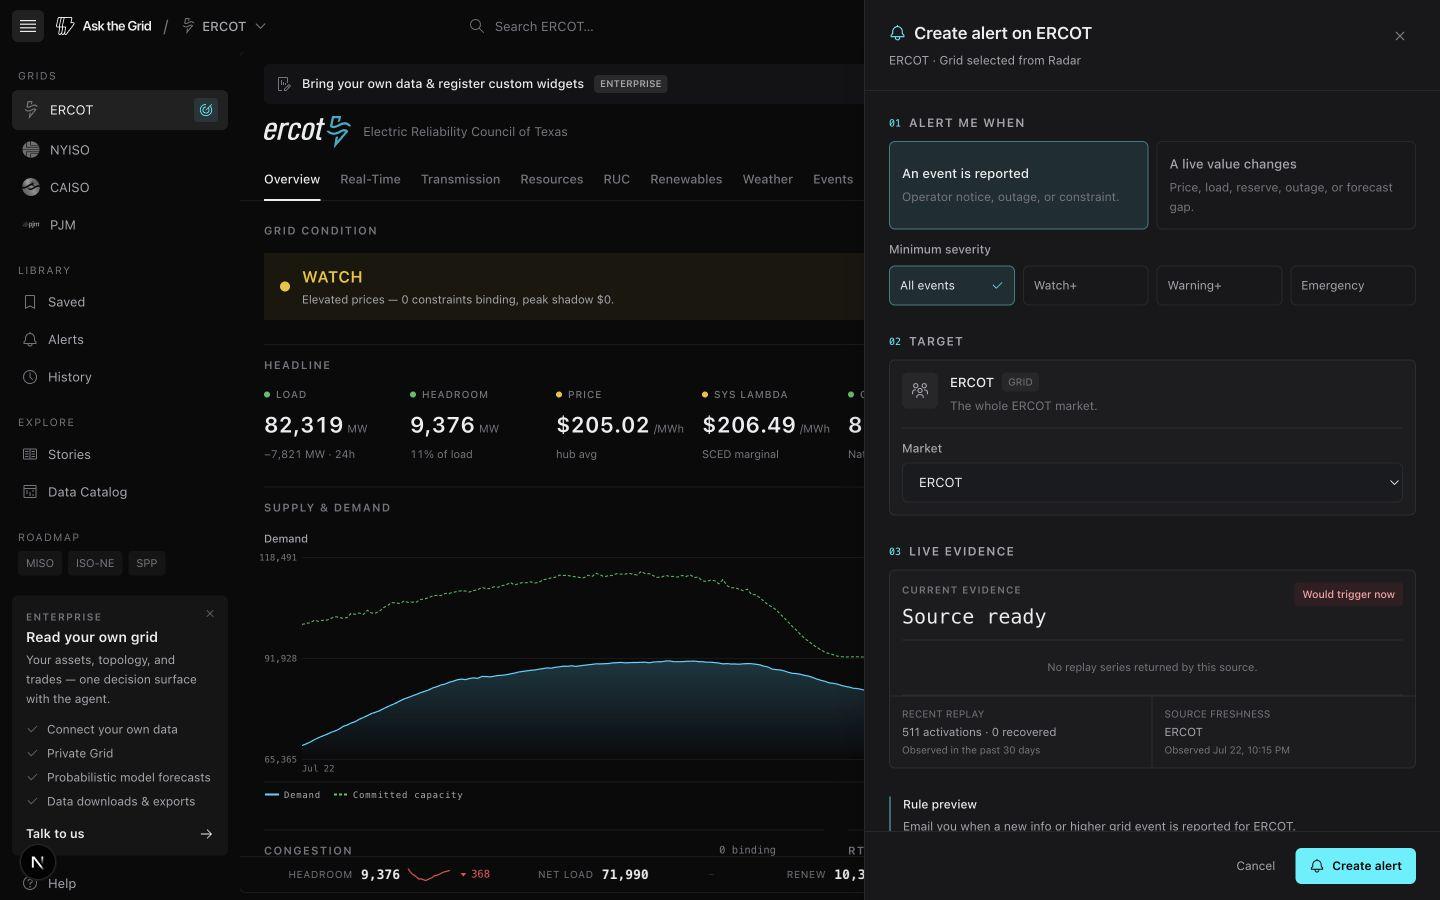Click the Data Catalog icon
1440x900 pixels.
(30, 492)
